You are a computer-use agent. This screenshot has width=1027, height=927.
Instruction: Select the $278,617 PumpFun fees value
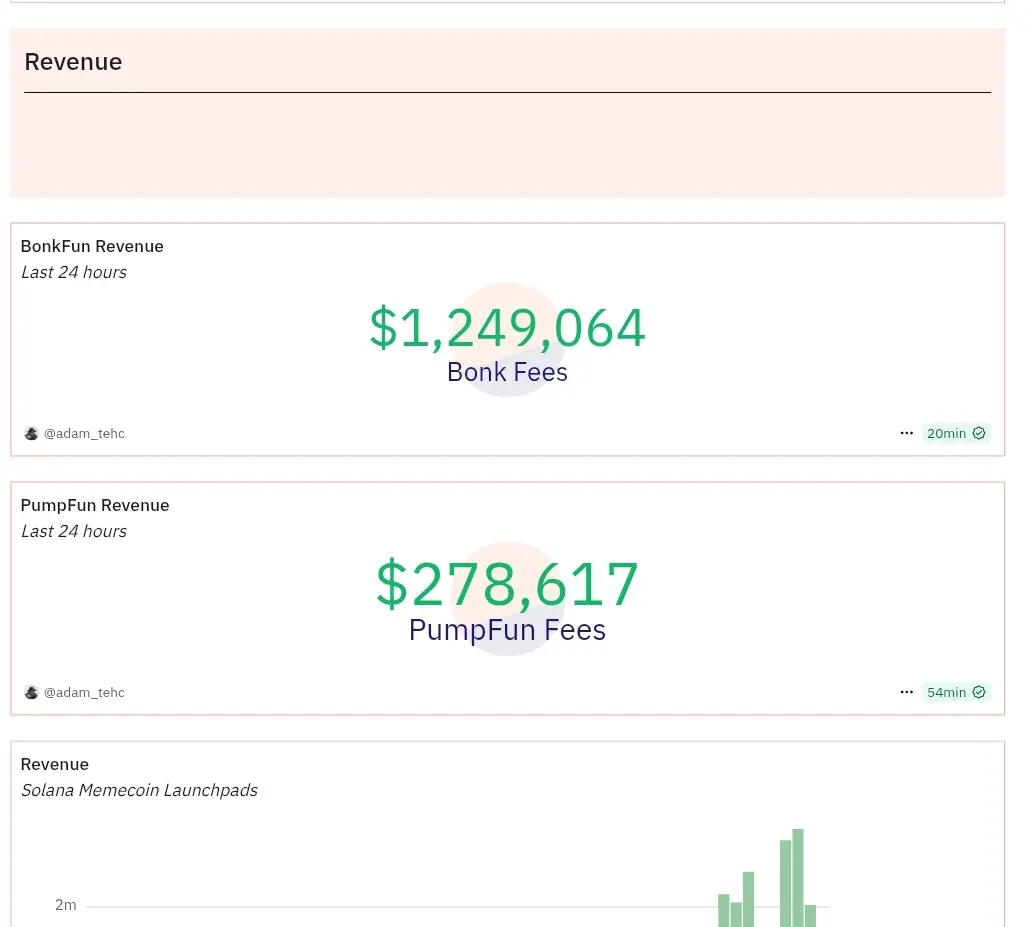click(x=508, y=583)
